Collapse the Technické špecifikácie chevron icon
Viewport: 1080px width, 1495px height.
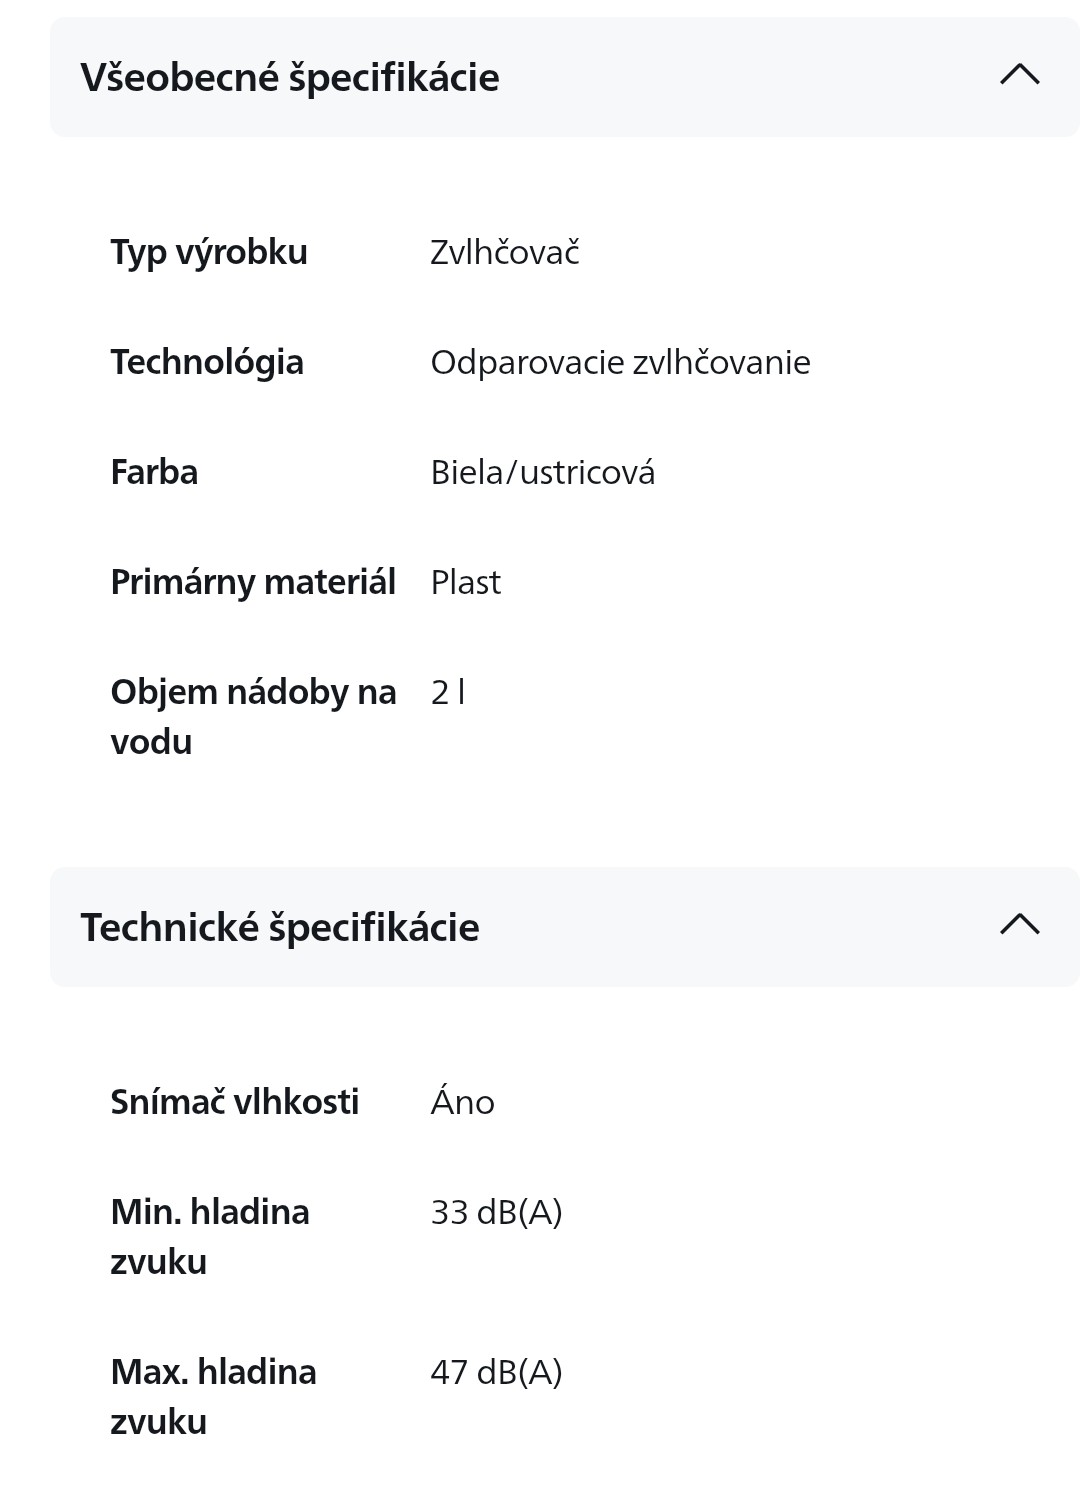coord(1019,925)
